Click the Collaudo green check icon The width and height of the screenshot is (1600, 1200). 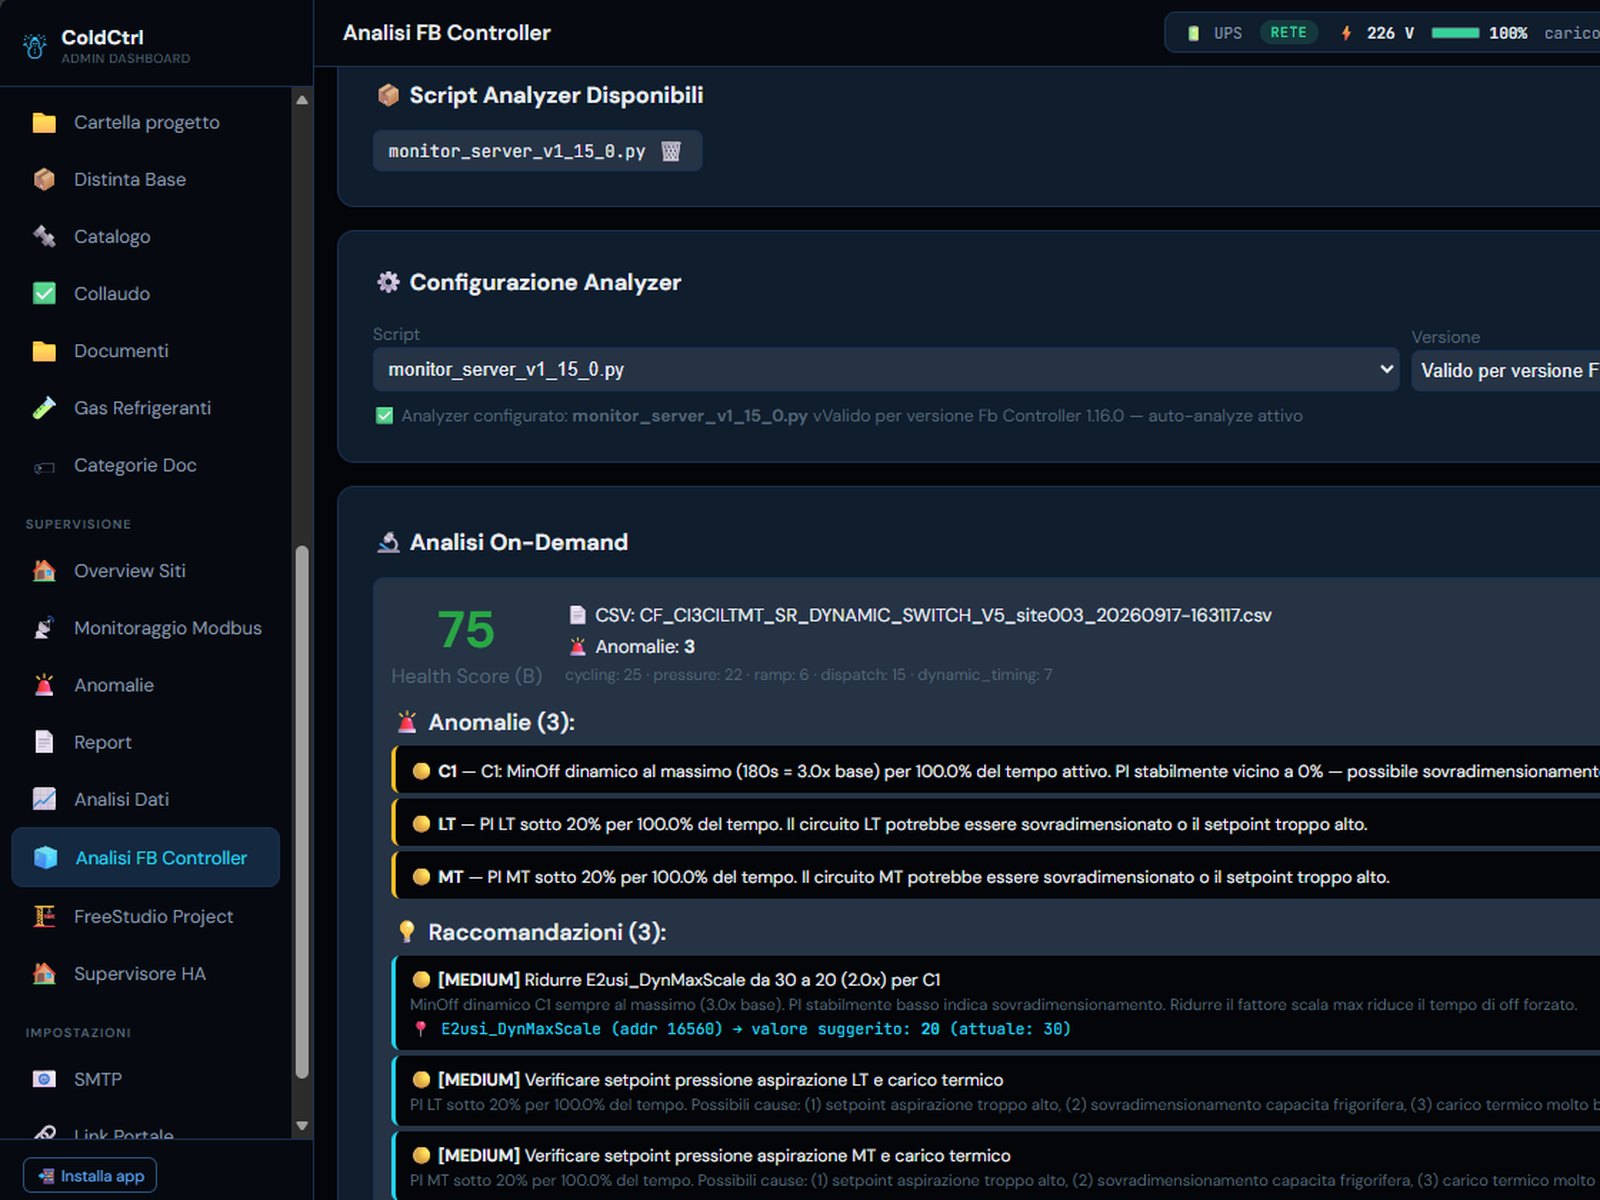click(44, 293)
